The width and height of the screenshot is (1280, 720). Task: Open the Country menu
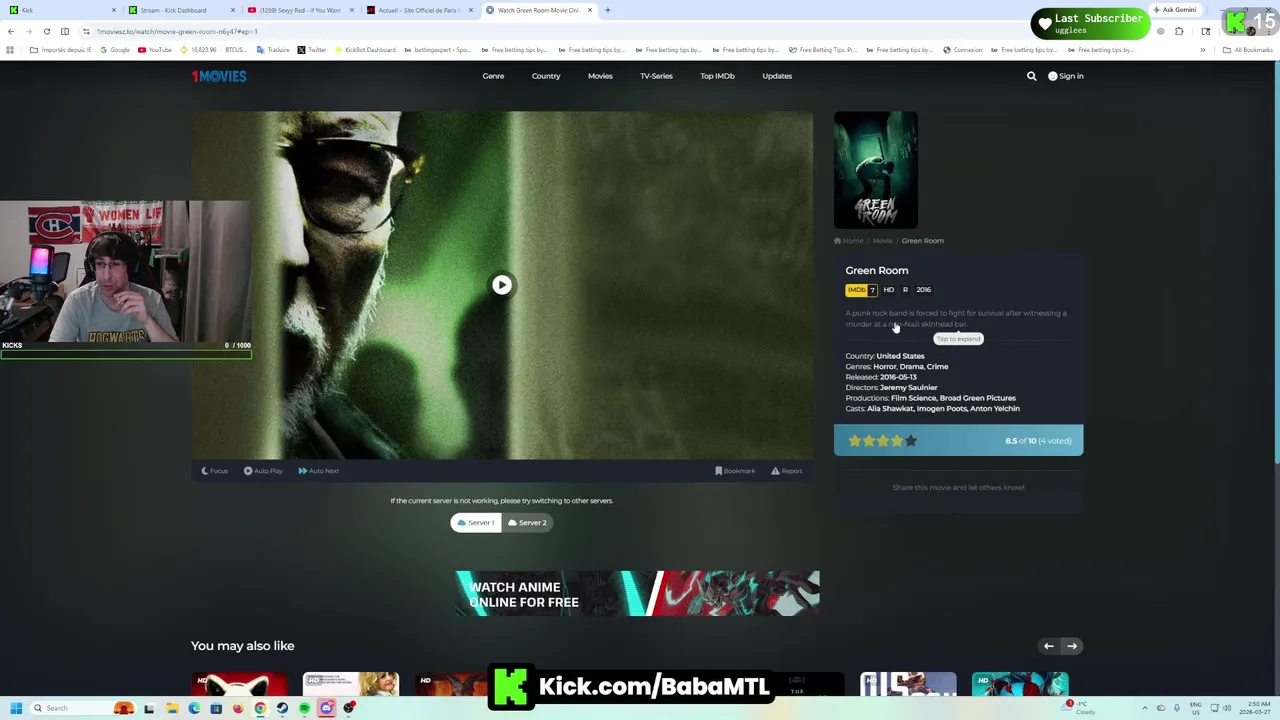(x=546, y=76)
